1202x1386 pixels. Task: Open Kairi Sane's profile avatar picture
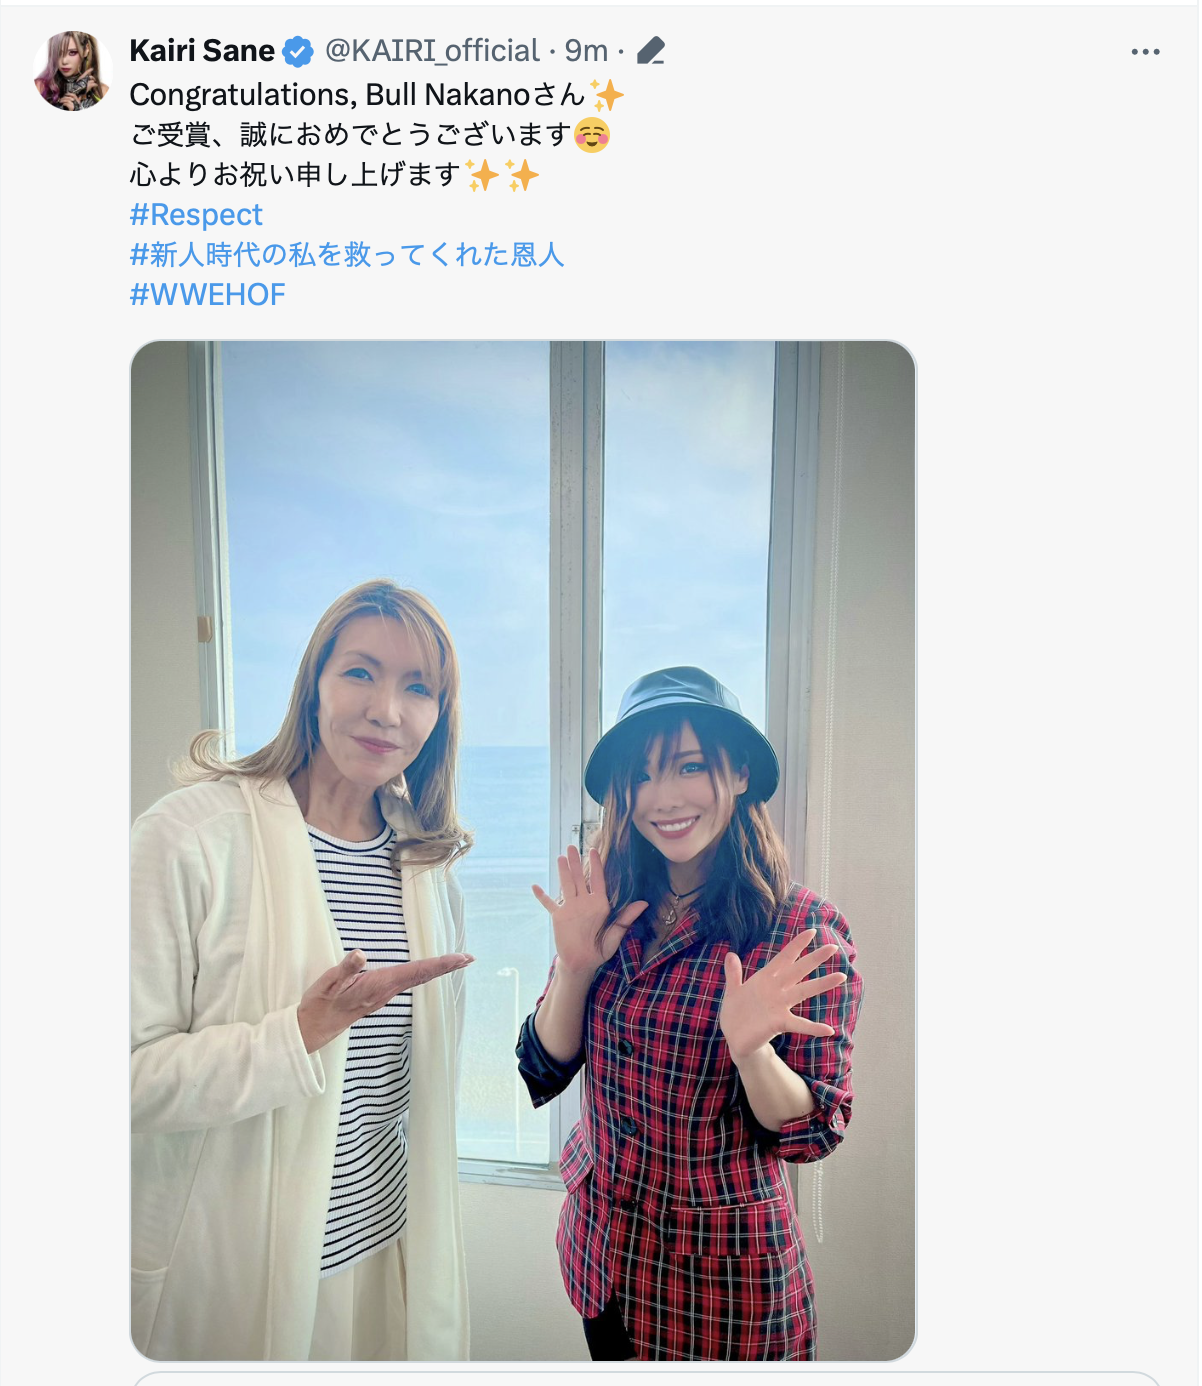click(72, 70)
